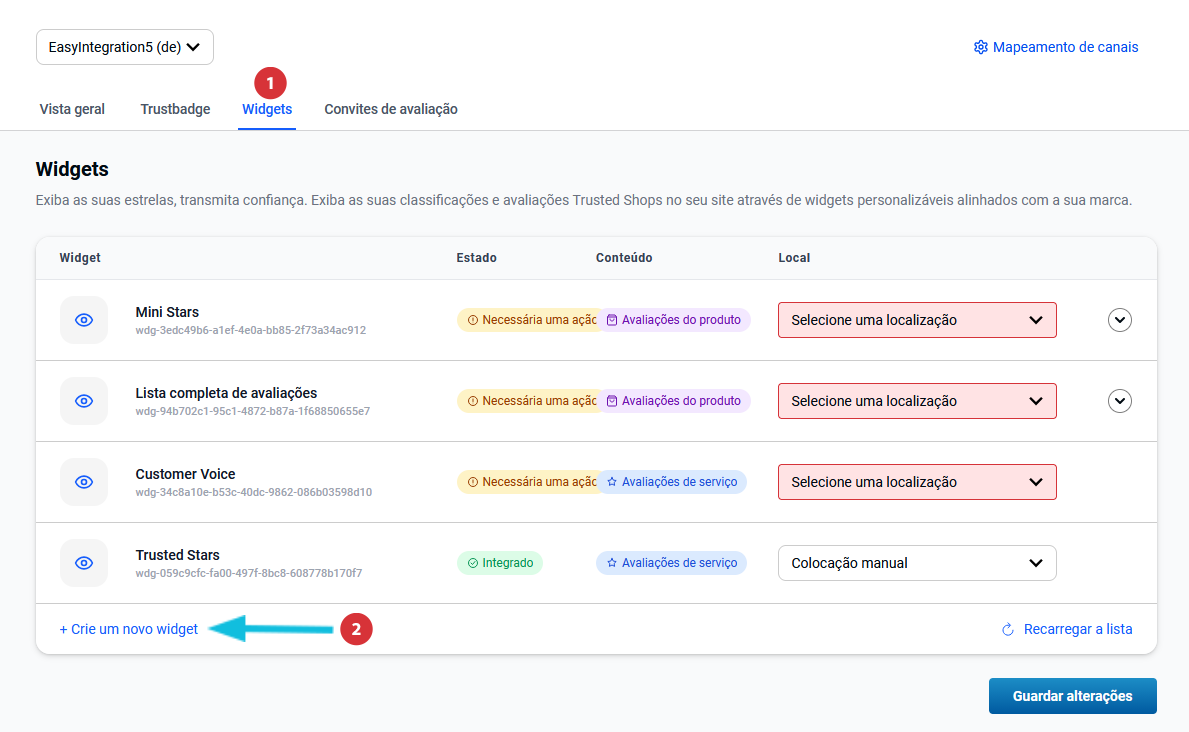Click the Integrado status badge for Trusted Stars
Screen dimensions: 1189x732
[499, 563]
